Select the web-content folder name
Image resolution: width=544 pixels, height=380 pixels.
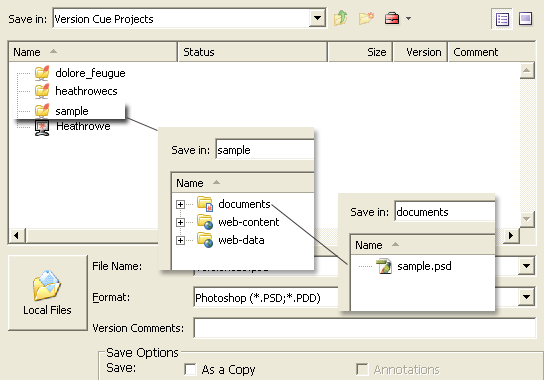(248, 222)
